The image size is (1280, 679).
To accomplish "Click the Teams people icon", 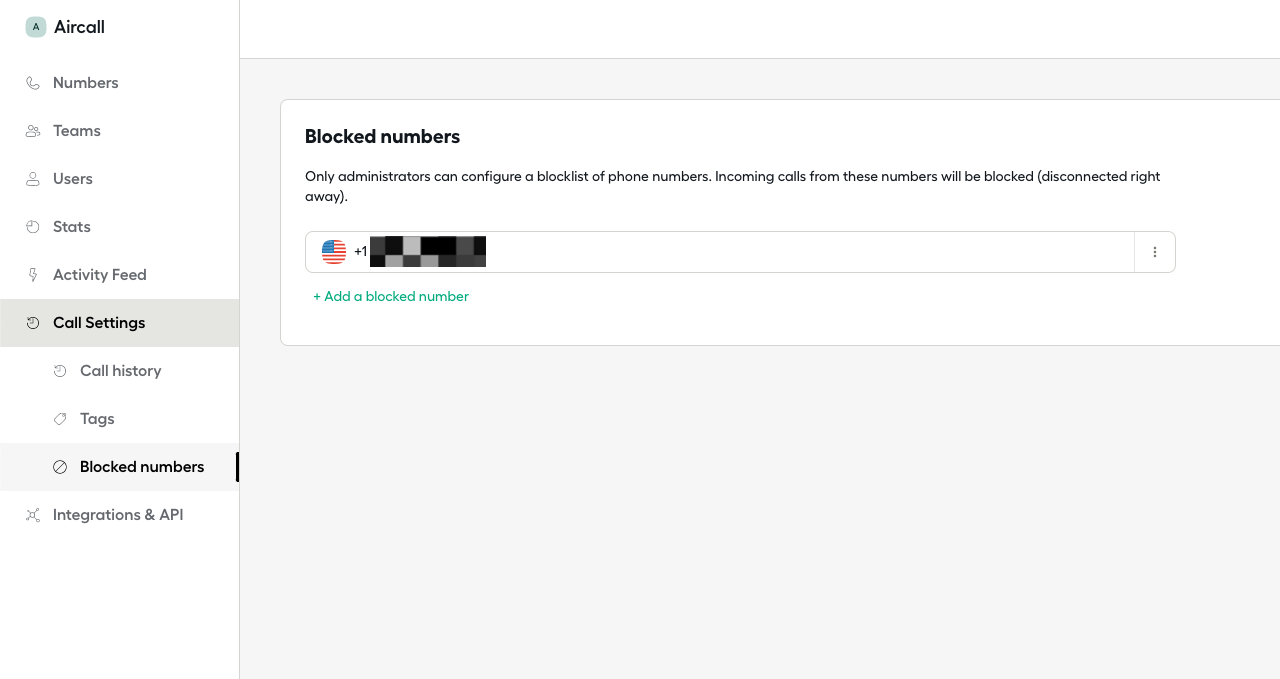I will (33, 131).
